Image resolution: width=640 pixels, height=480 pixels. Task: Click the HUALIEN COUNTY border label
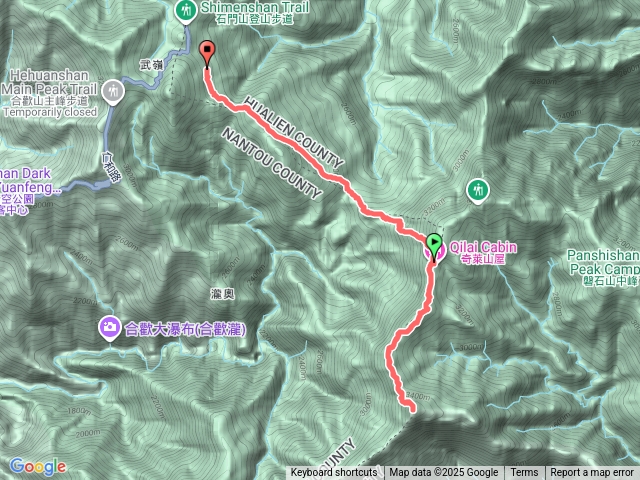(294, 133)
